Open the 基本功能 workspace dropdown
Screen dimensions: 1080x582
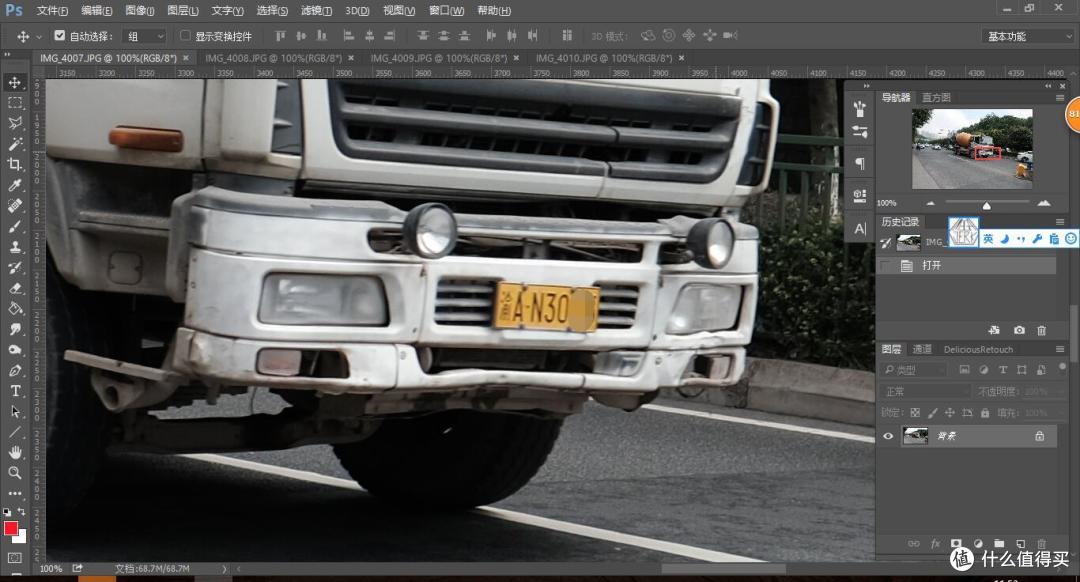point(1028,36)
